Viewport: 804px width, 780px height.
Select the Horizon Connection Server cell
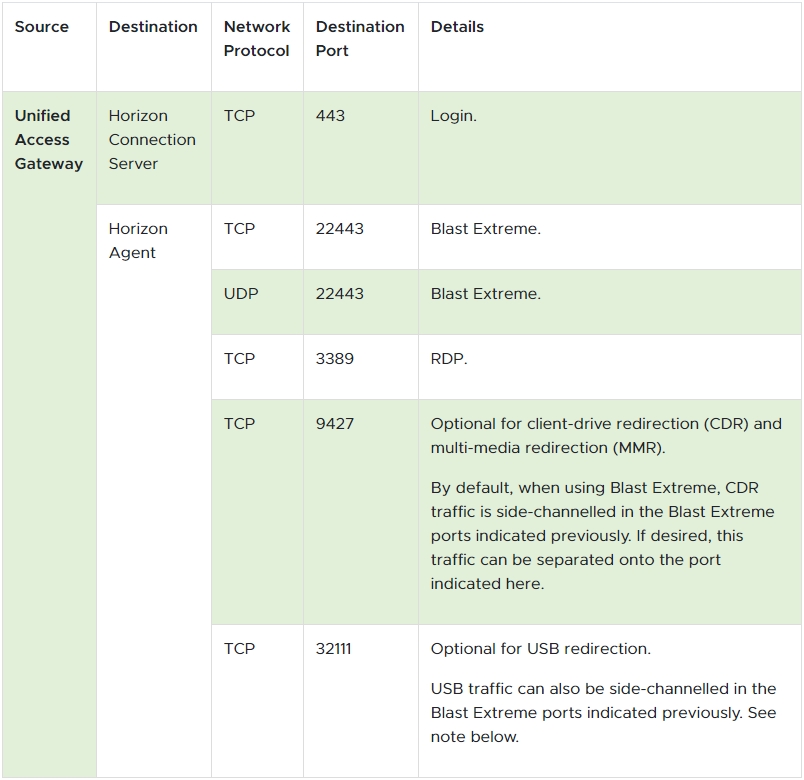(152, 140)
